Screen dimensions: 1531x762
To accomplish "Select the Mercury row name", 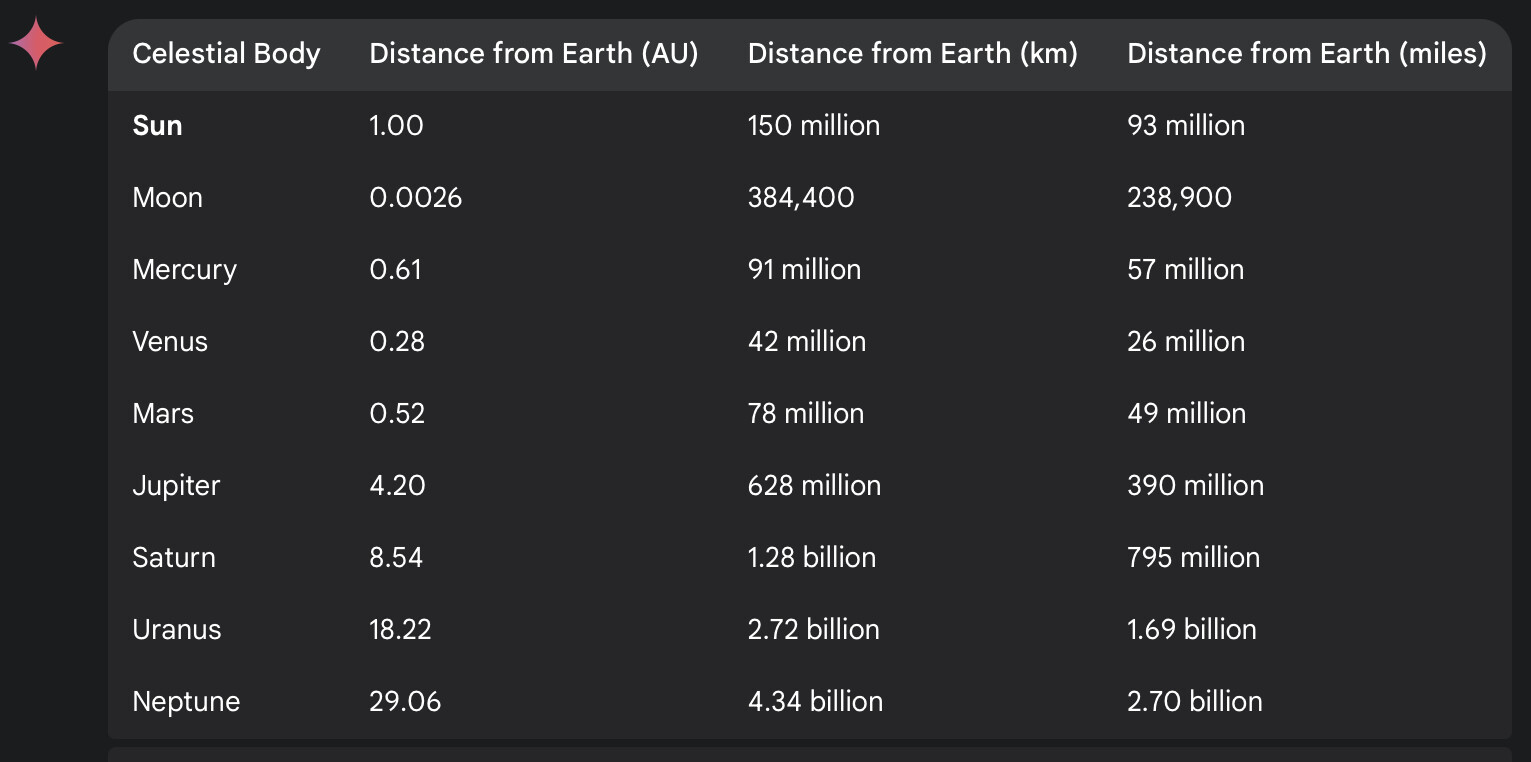I will 184,269.
